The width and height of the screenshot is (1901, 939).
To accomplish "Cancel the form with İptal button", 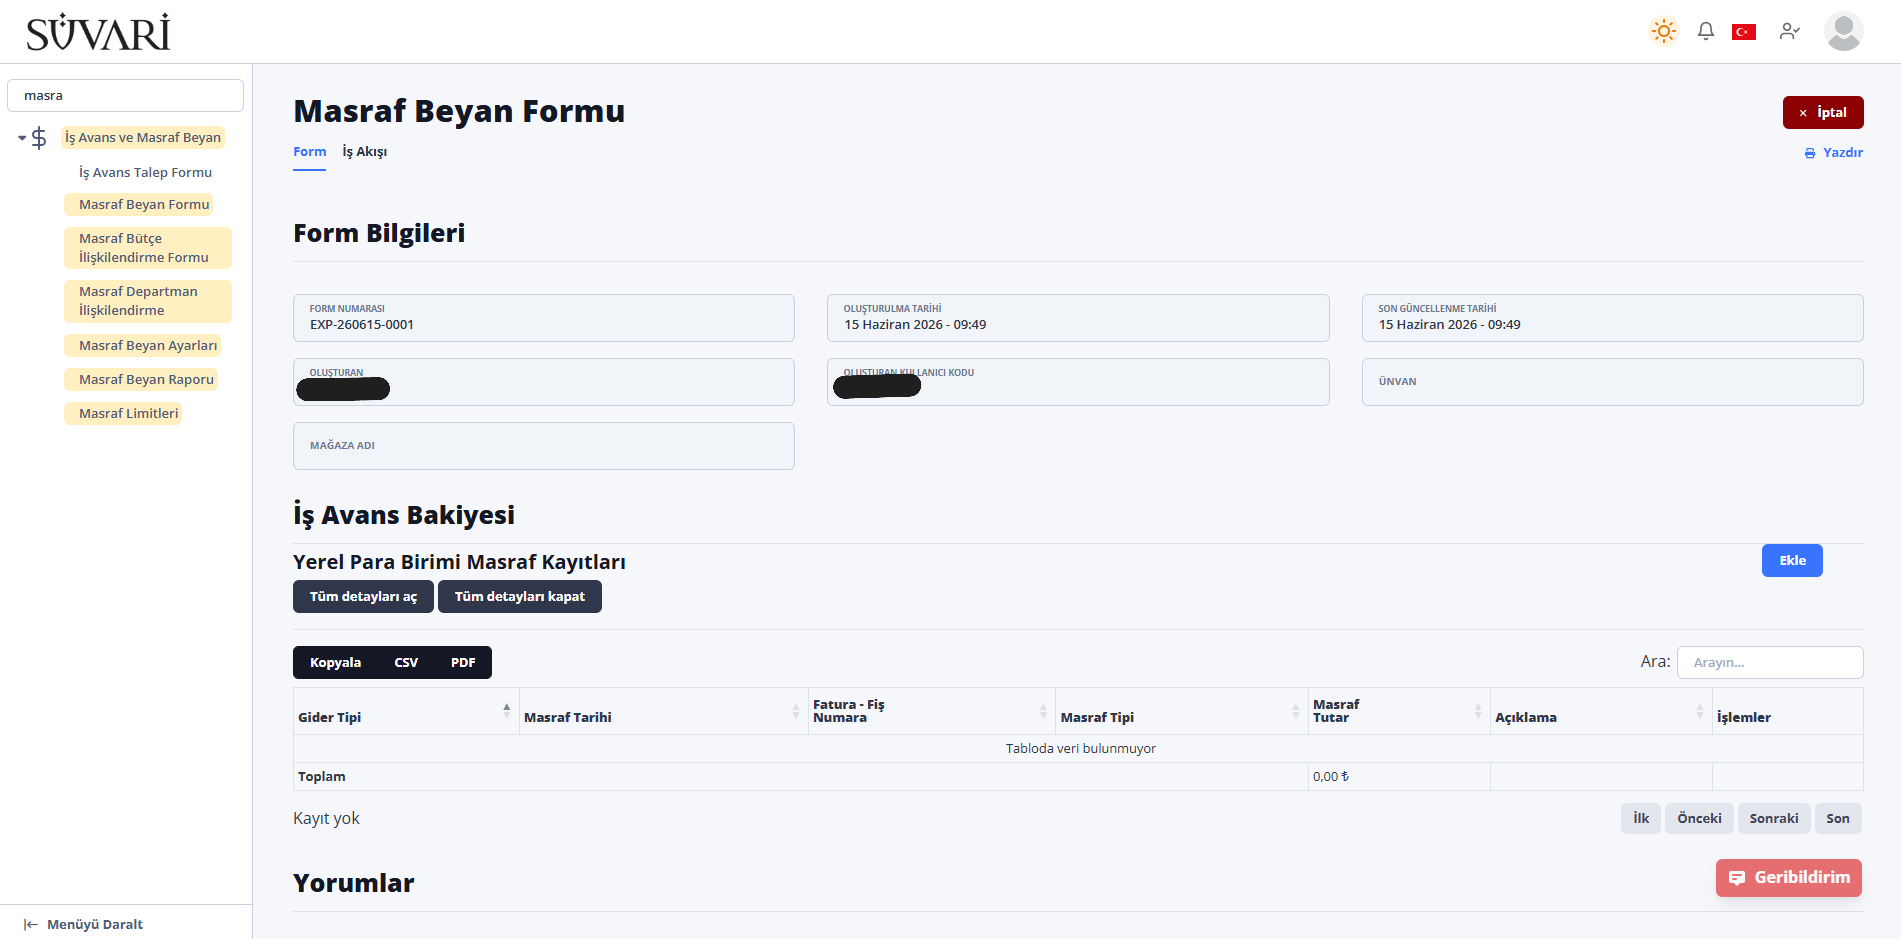I will tap(1823, 113).
